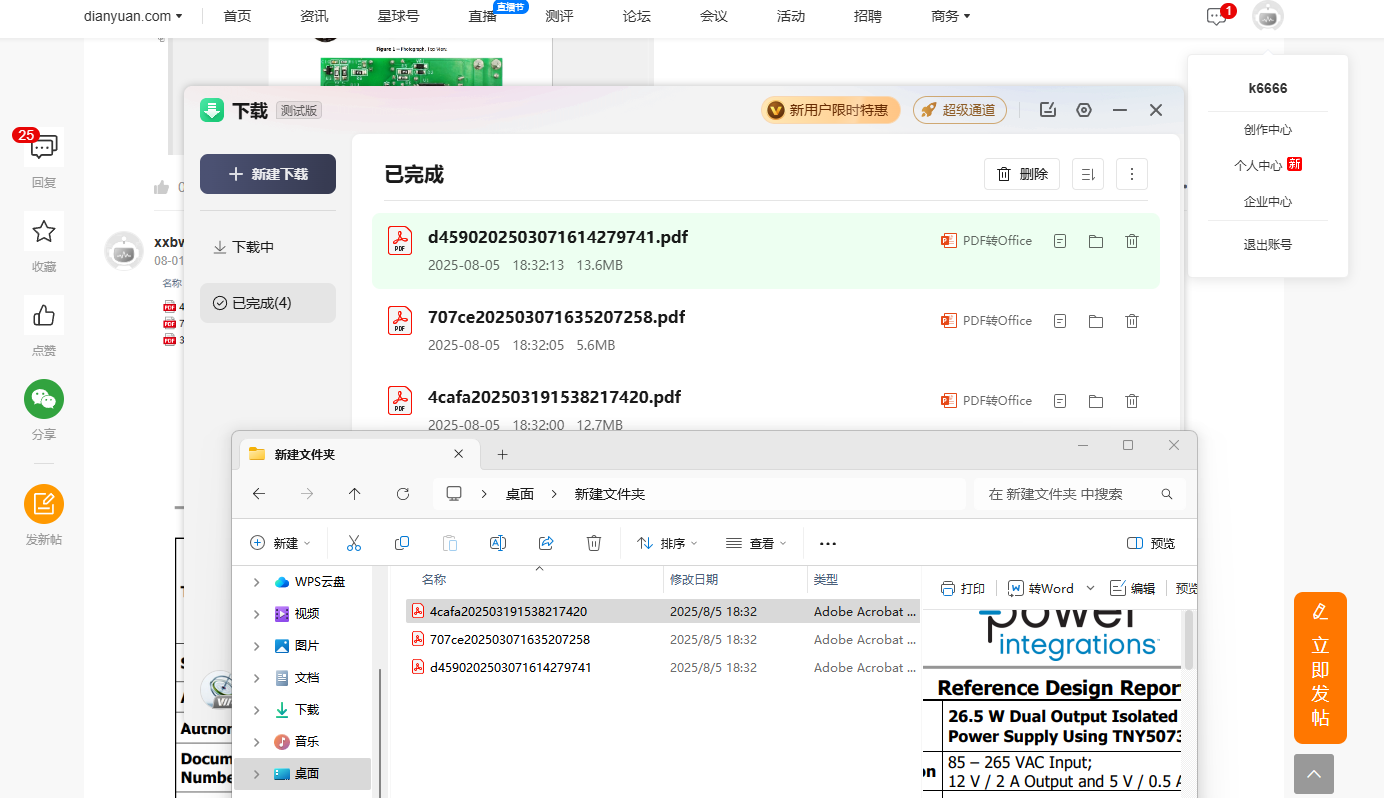Click the sort list icon beside delete button
Viewport: 1384px width, 798px height.
(x=1088, y=174)
